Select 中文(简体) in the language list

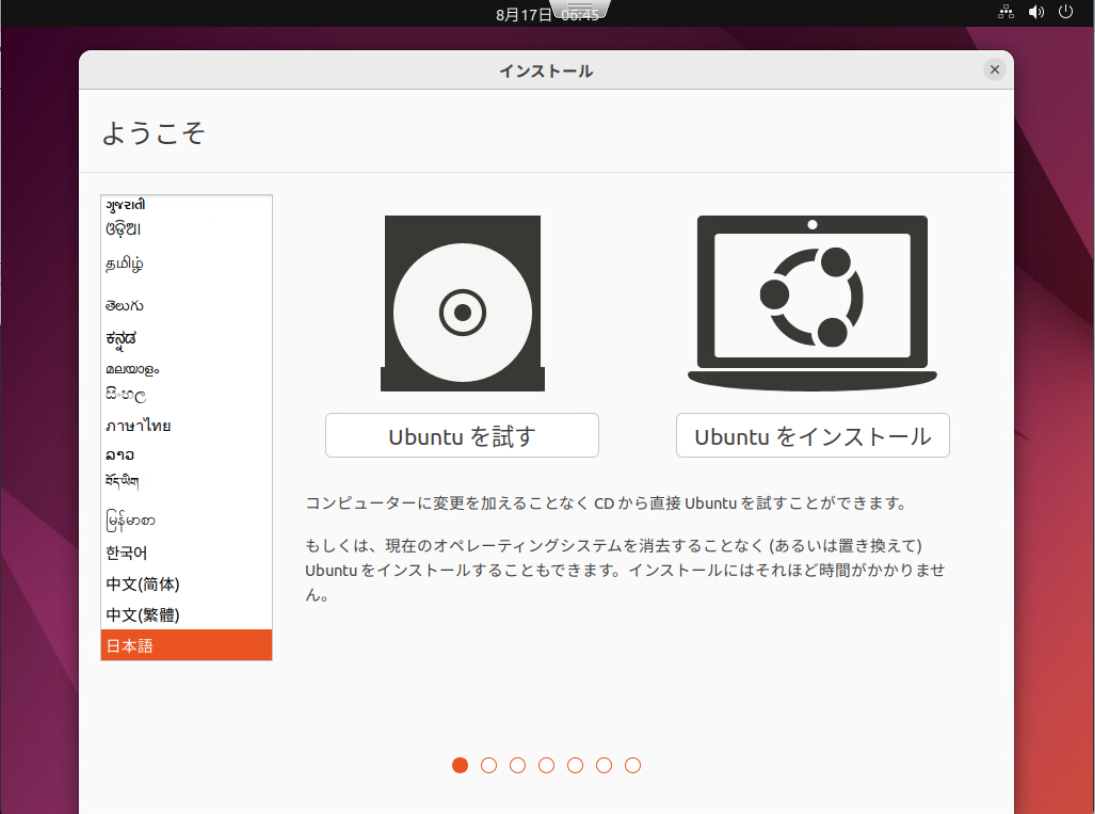[186, 584]
